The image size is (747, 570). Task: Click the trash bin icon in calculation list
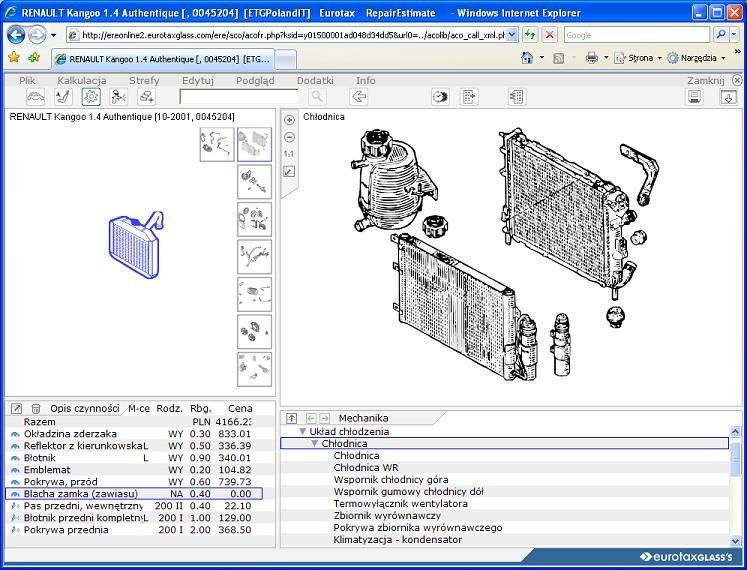tap(35, 408)
